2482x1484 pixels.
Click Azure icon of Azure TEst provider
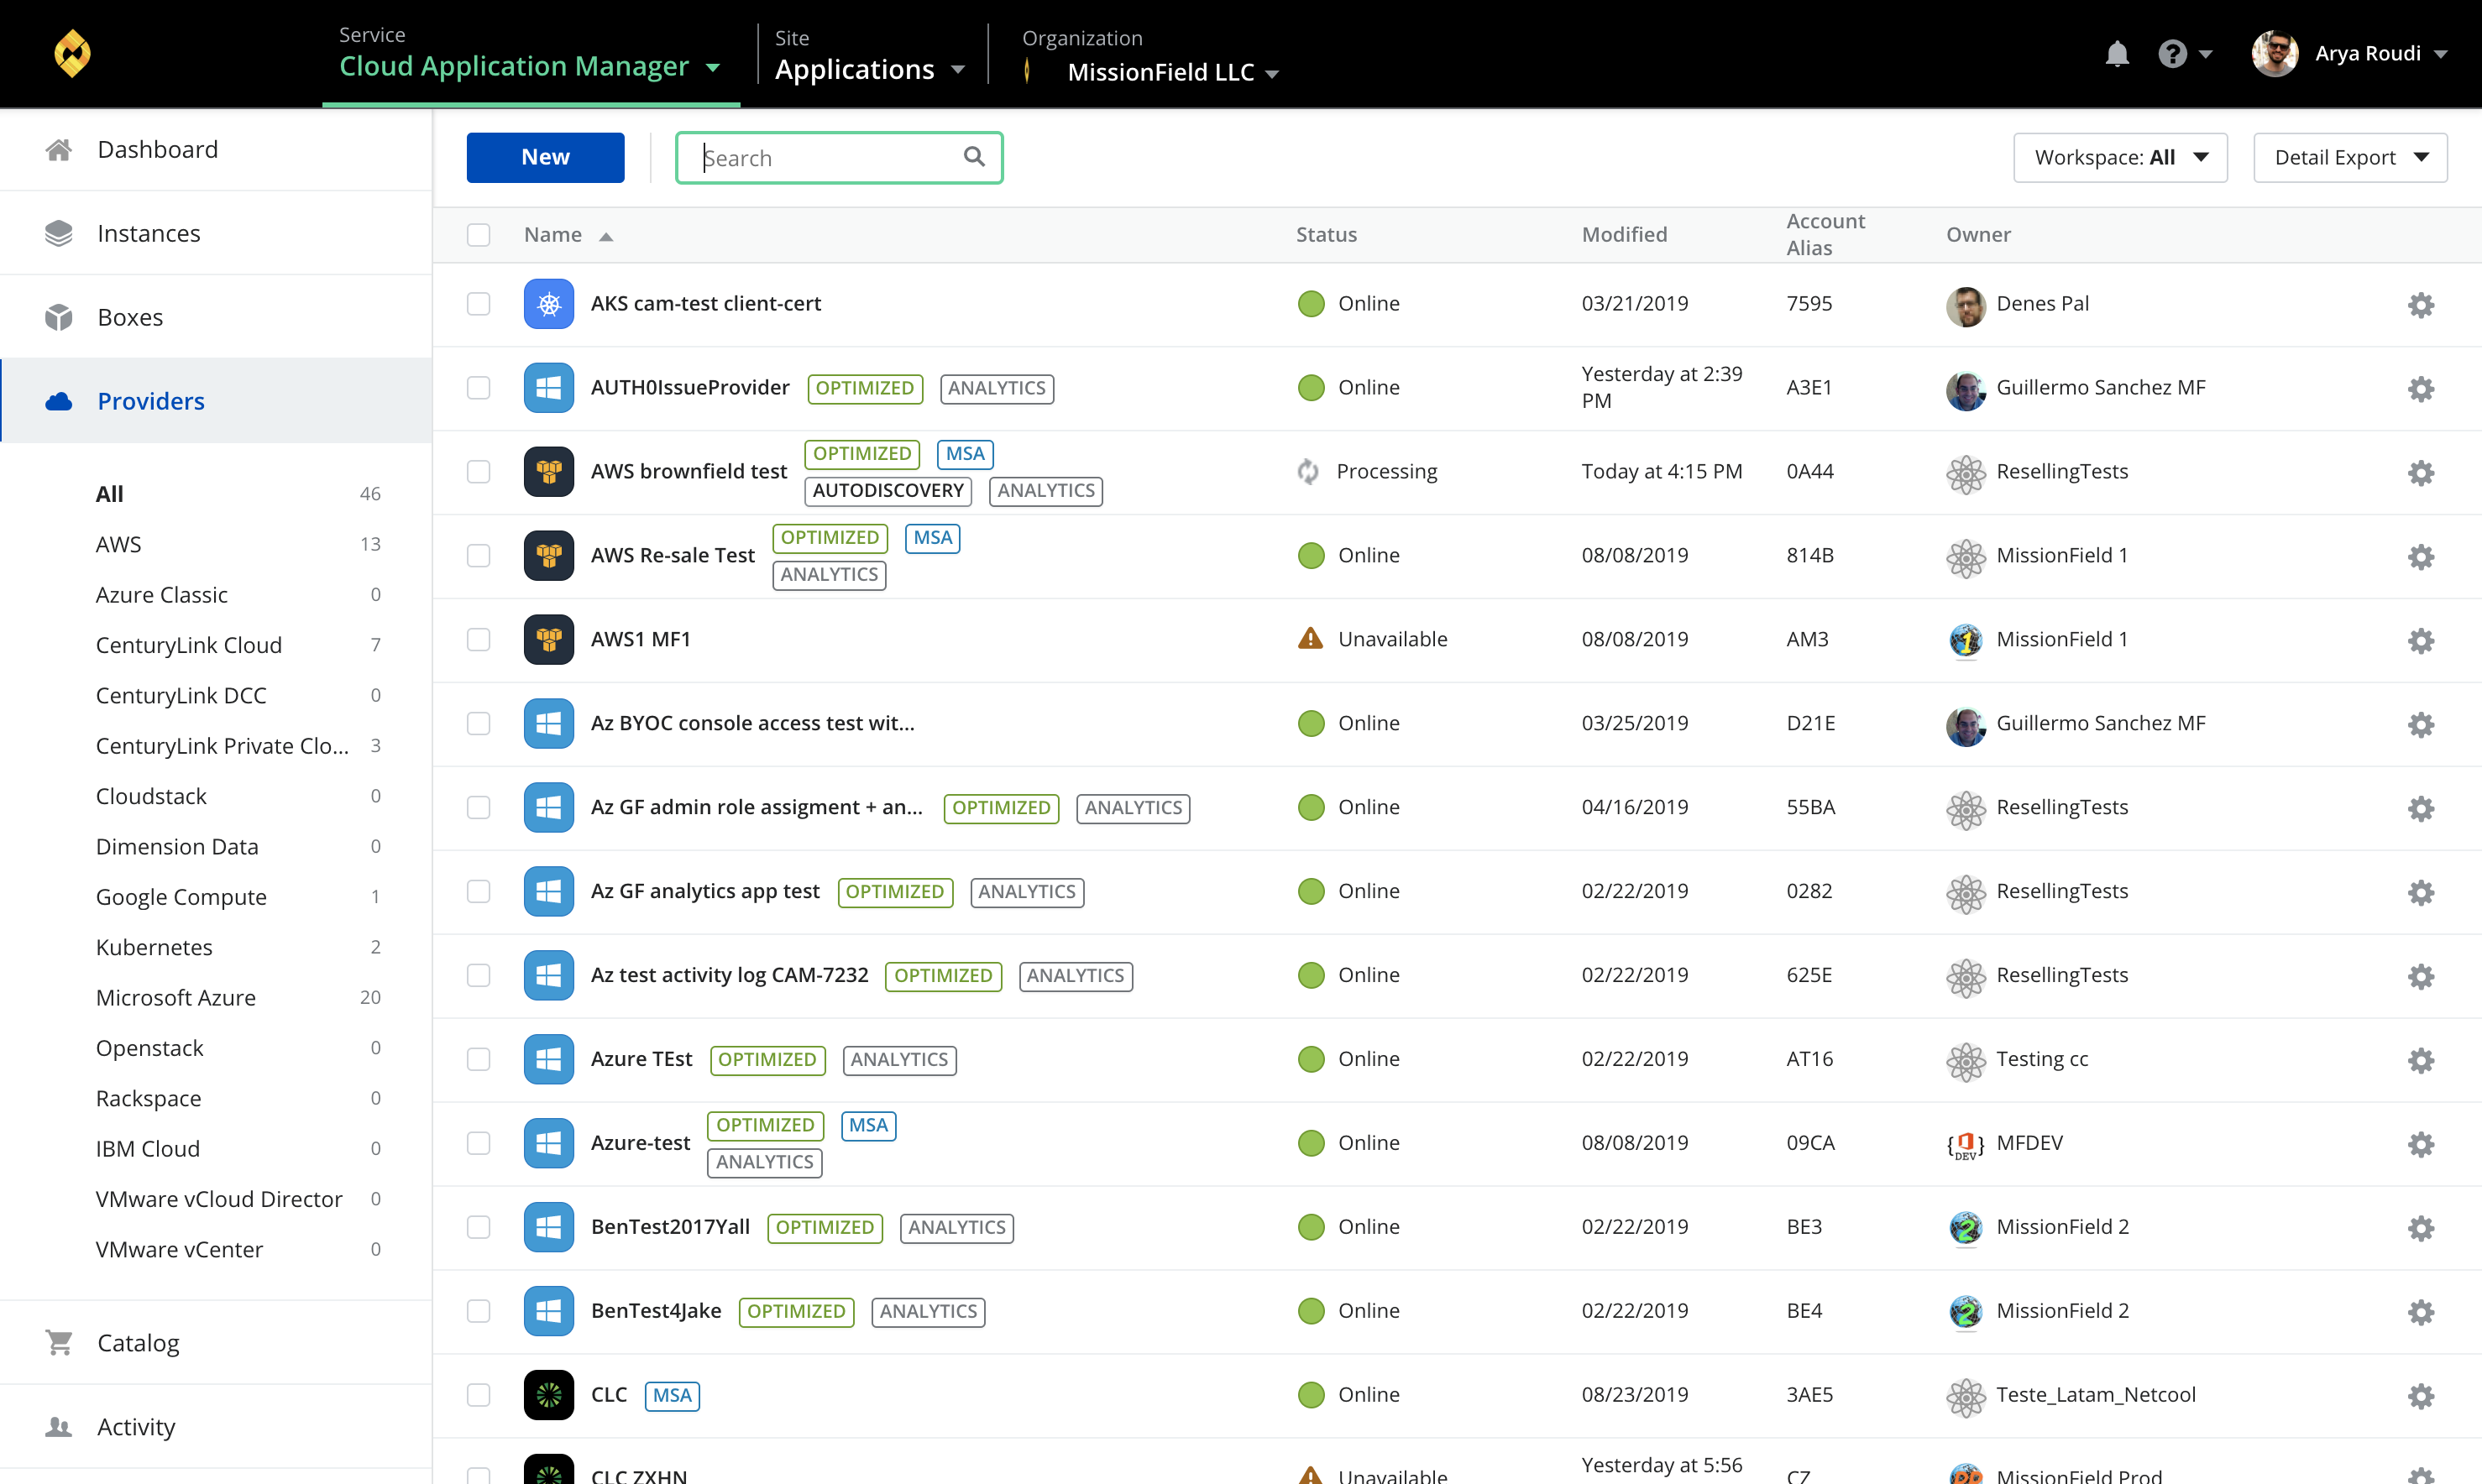click(548, 1060)
